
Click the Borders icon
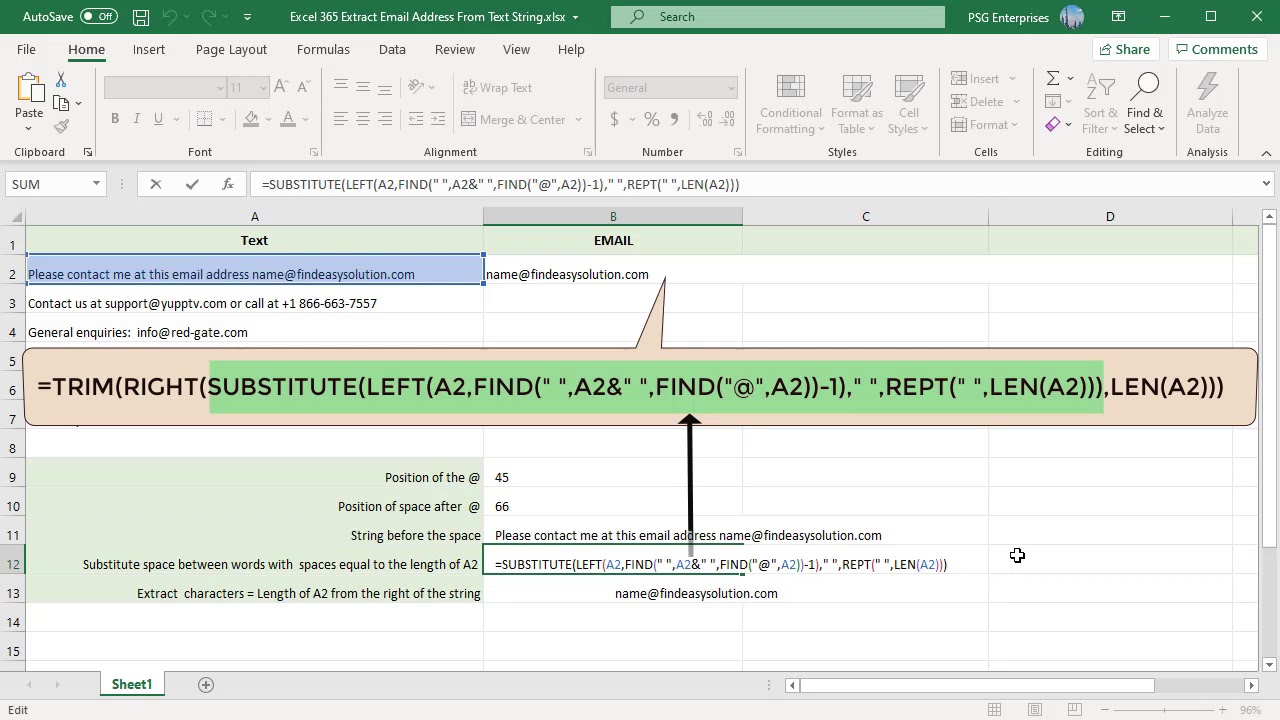[x=205, y=119]
